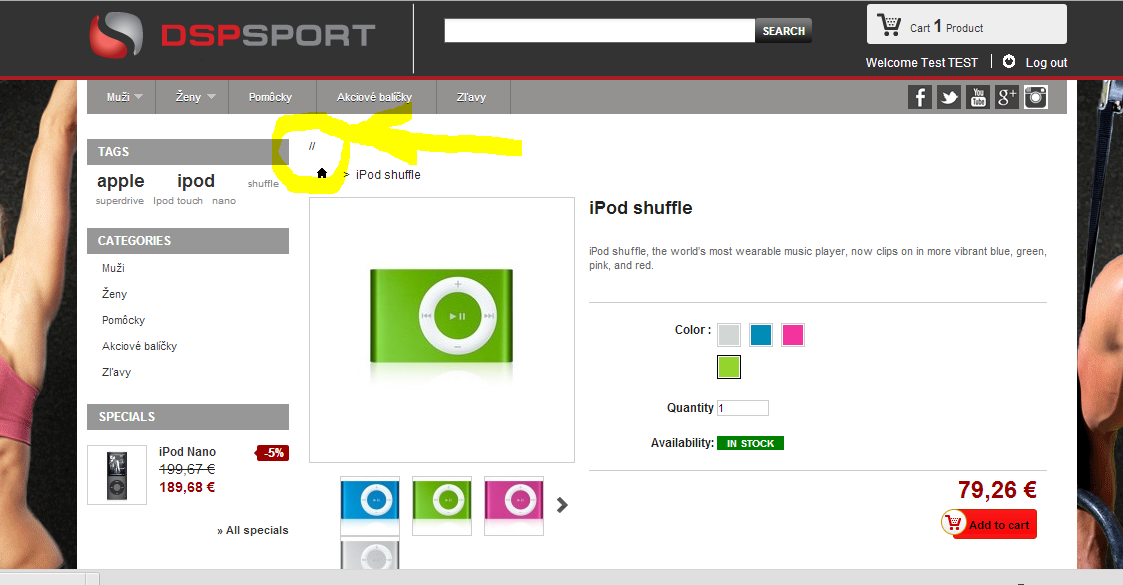Click the TAGS block header
This screenshot has height=585, width=1123.
coord(188,152)
